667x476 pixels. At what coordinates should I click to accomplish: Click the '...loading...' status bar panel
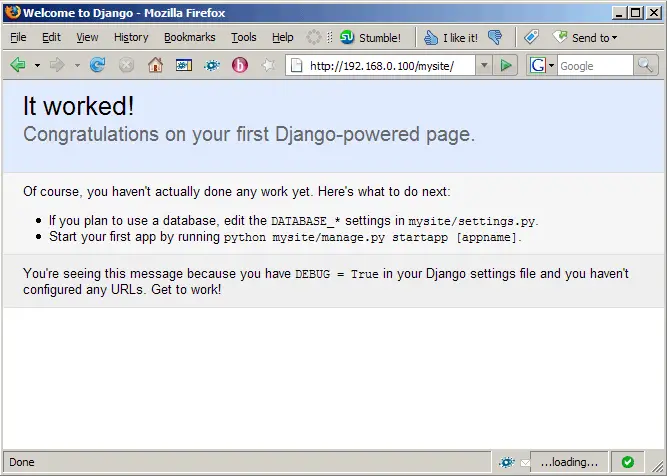[x=569, y=462]
